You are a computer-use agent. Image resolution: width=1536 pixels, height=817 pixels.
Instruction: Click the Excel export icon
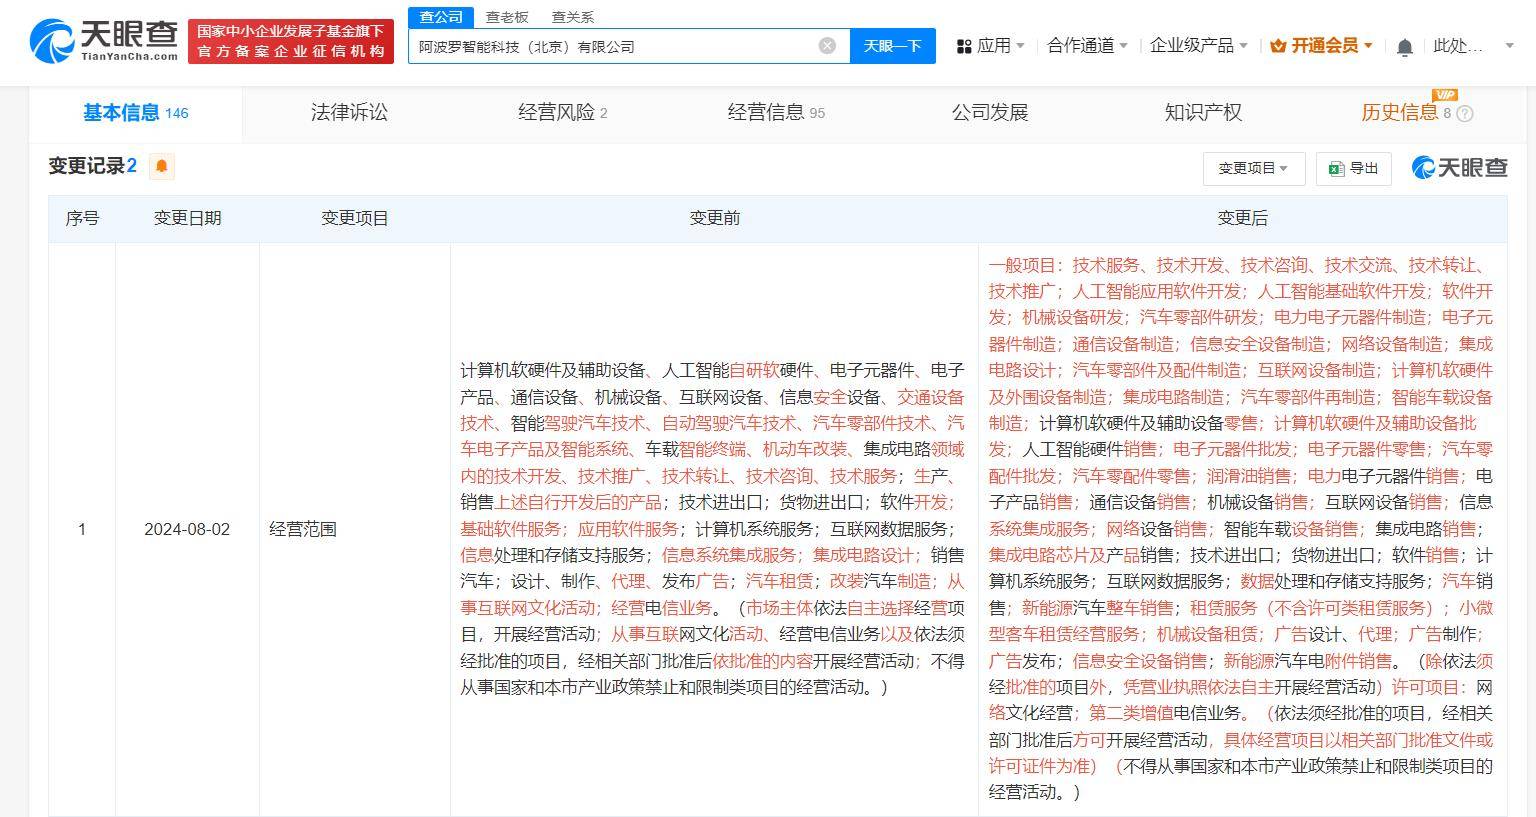[1335, 169]
